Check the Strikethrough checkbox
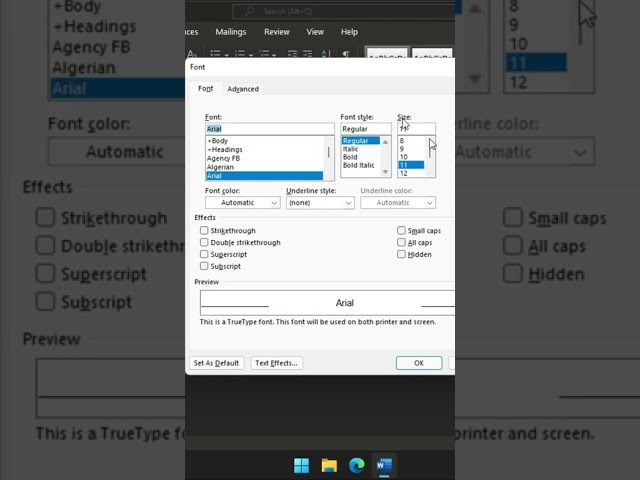Screen dimensions: 640x480 click(x=204, y=231)
